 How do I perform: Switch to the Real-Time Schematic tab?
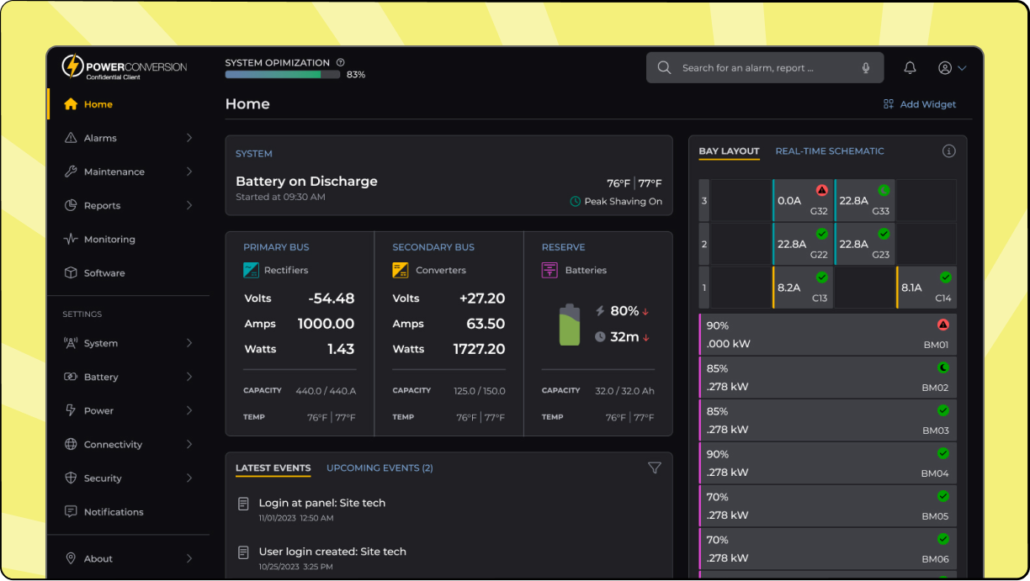click(x=829, y=151)
